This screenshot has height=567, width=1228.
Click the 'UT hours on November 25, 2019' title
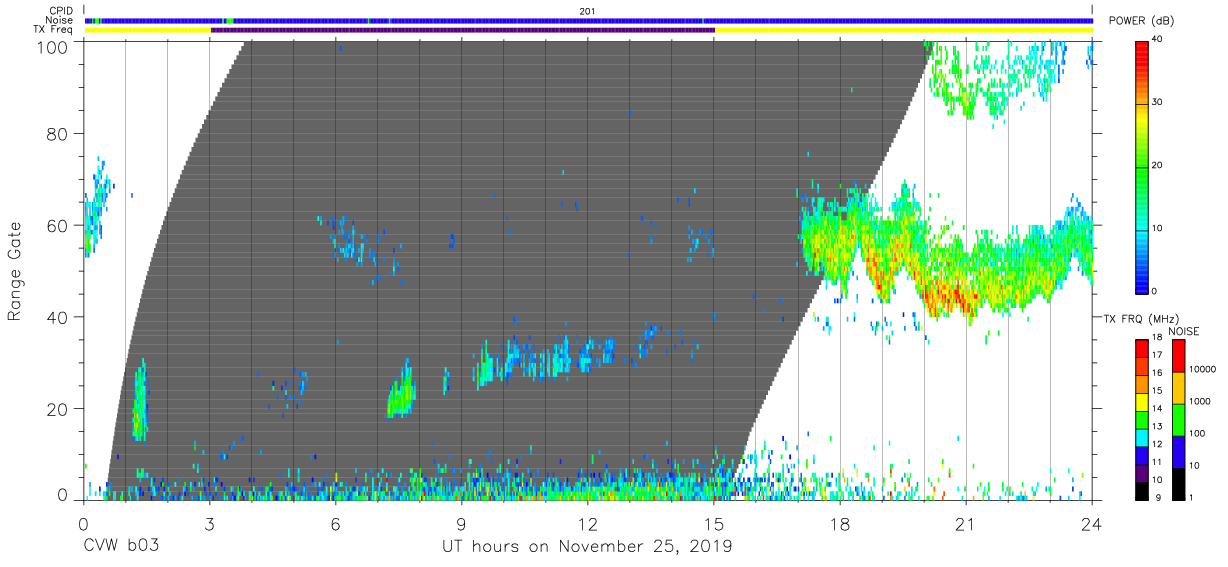tap(588, 547)
